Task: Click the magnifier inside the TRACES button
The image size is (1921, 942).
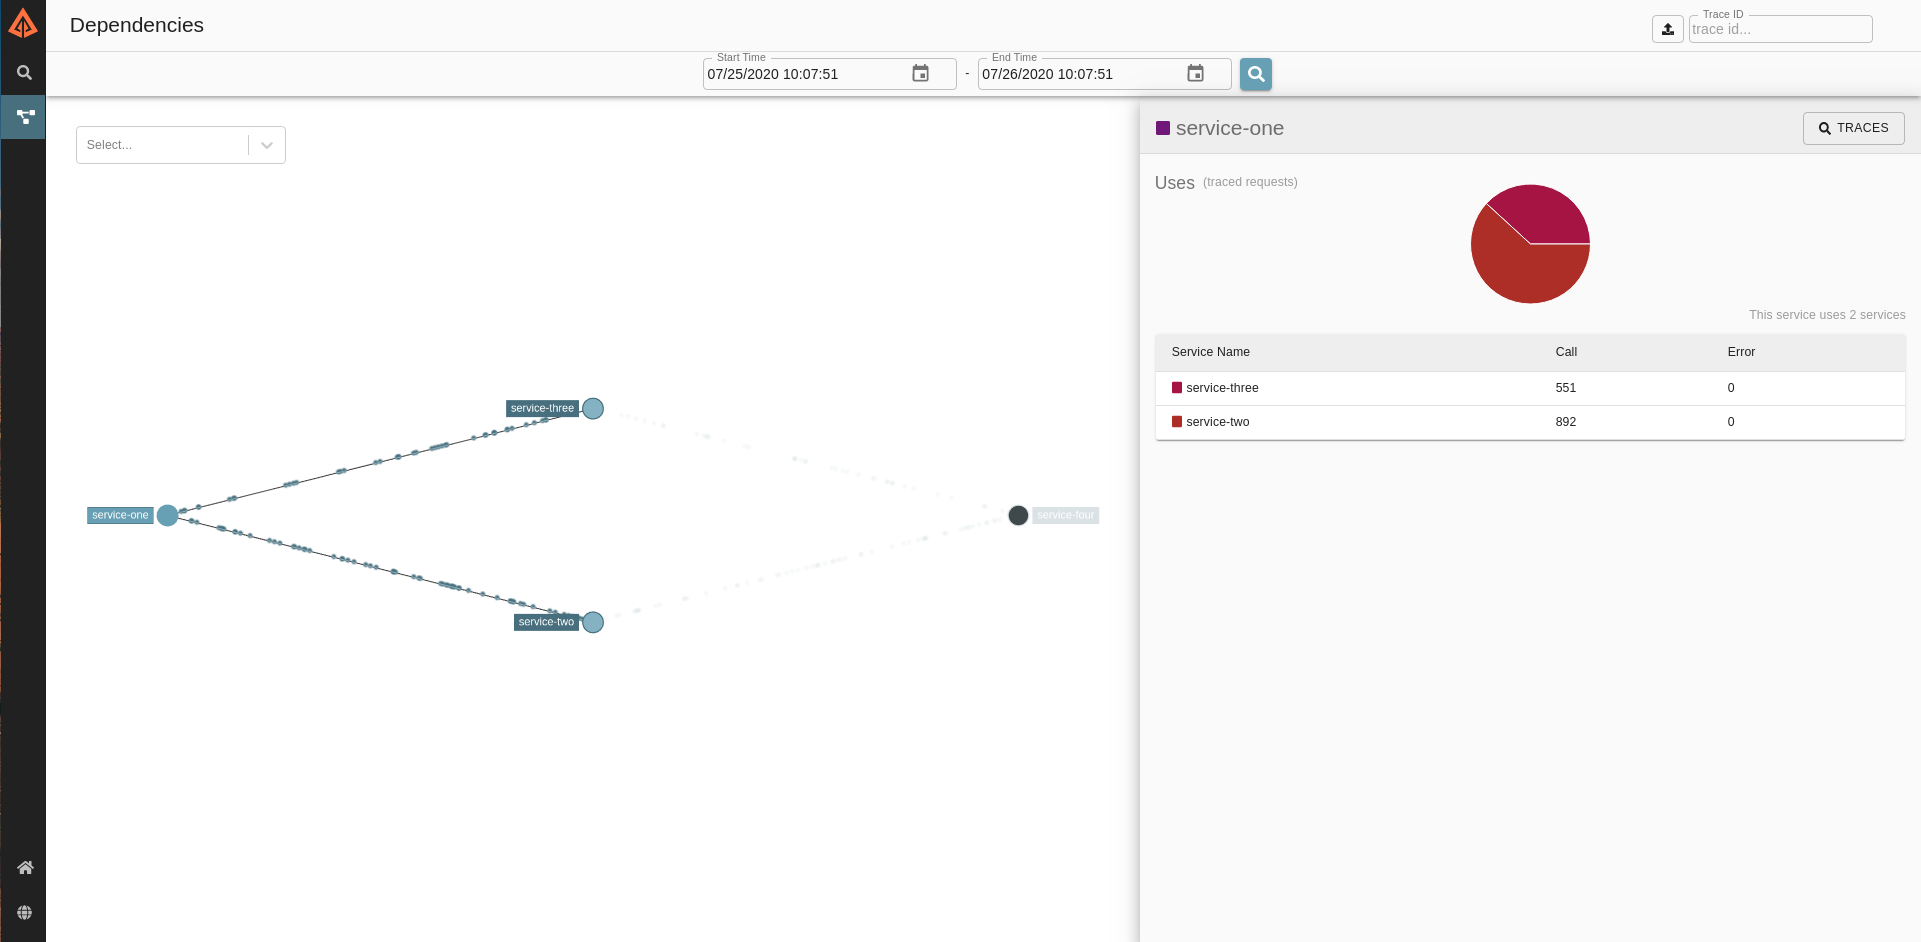Action: point(1823,128)
